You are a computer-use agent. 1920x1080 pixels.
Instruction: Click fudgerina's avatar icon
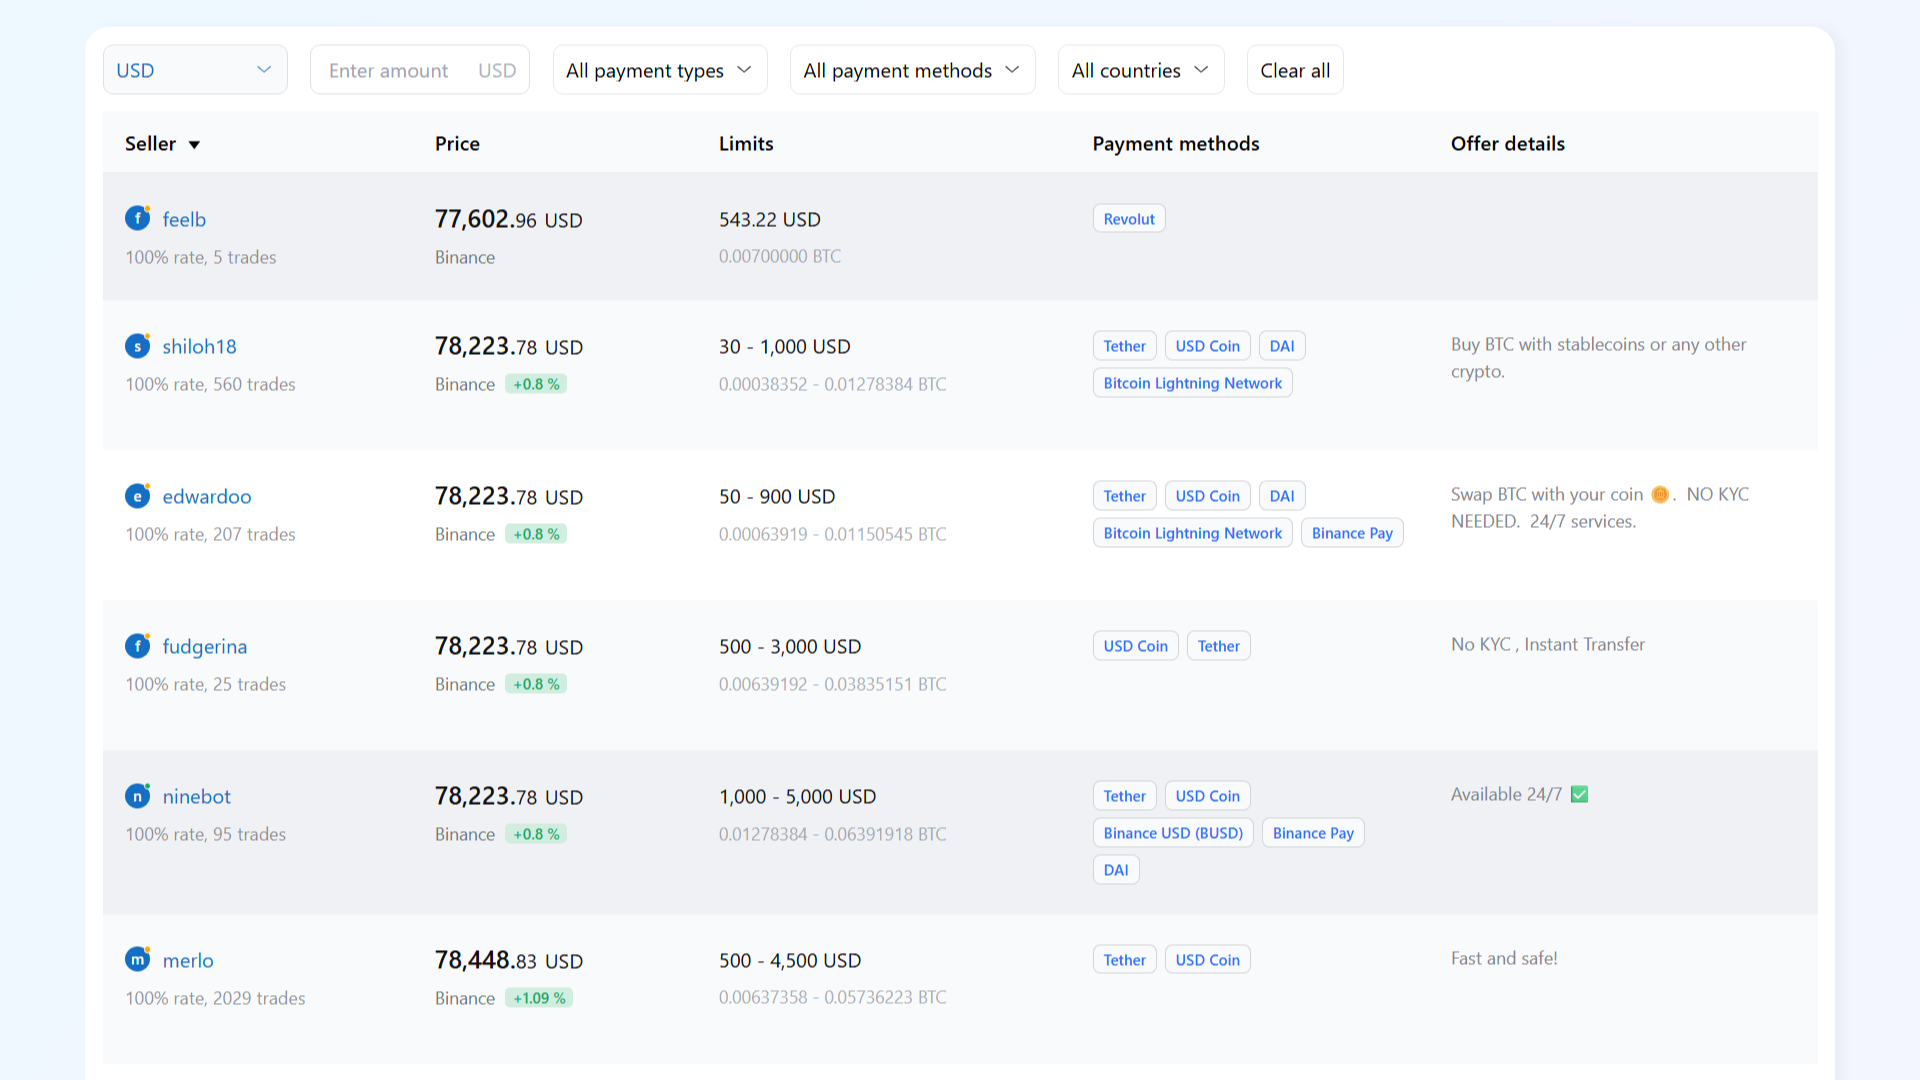coord(137,645)
